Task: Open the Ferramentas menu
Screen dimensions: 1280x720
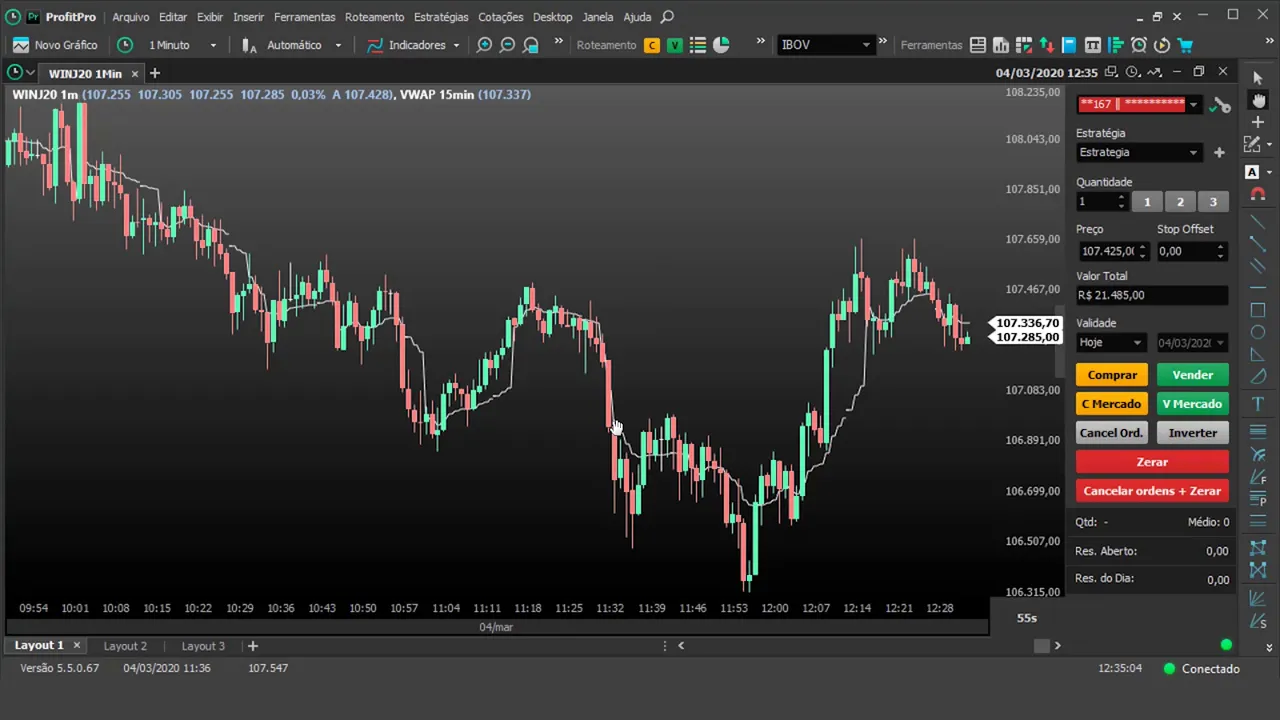Action: (x=305, y=17)
